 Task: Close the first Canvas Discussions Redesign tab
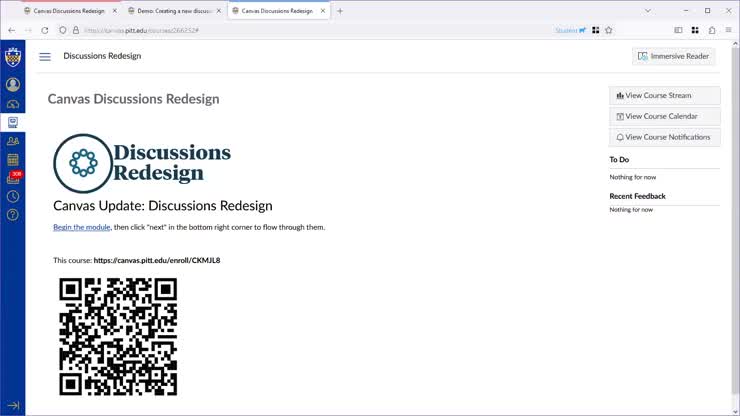[x=115, y=11]
